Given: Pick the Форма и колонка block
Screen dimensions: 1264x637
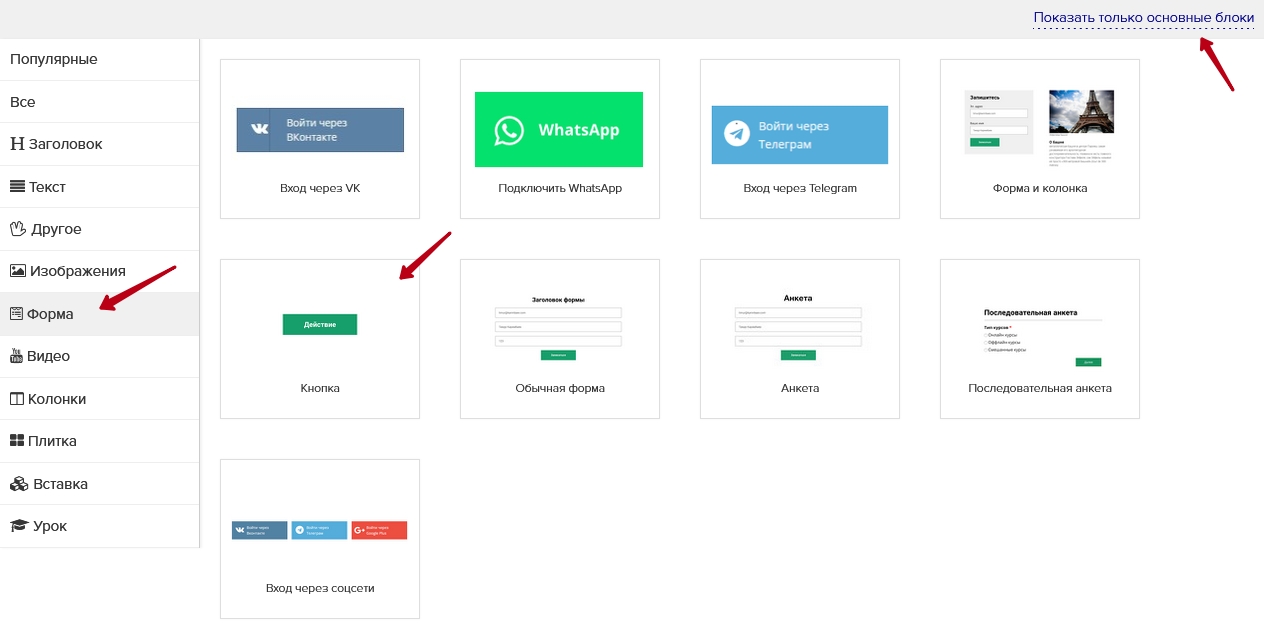Looking at the screenshot, I should (1040, 139).
